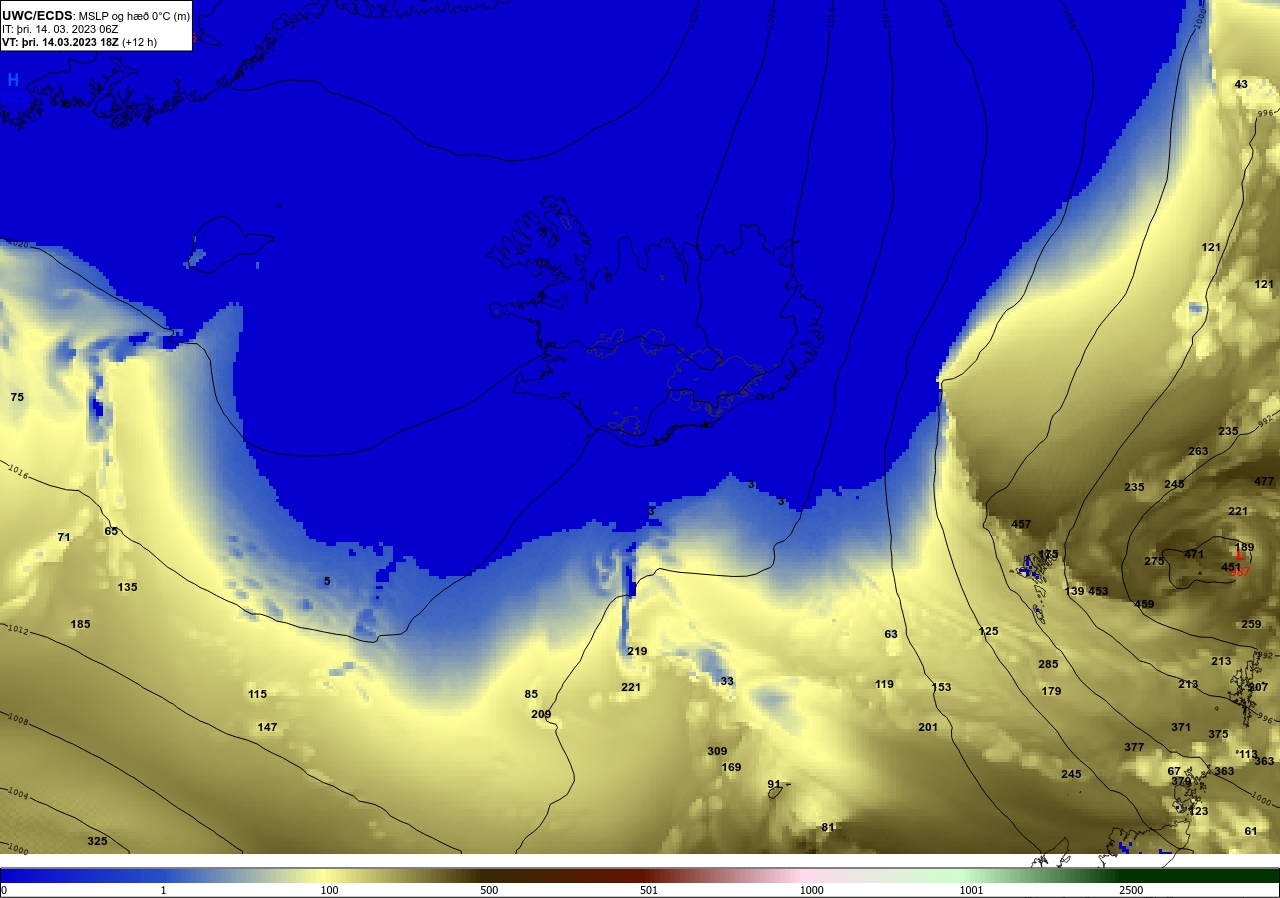The width and height of the screenshot is (1280, 898).
Task: Click the height value 75
Action: coord(17,397)
